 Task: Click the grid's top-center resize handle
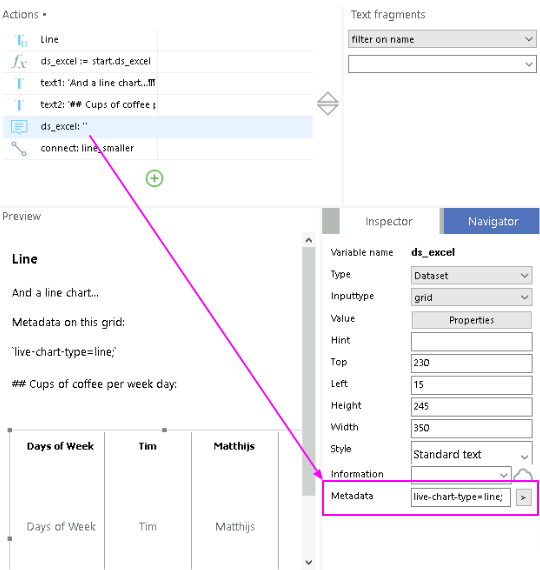click(164, 430)
